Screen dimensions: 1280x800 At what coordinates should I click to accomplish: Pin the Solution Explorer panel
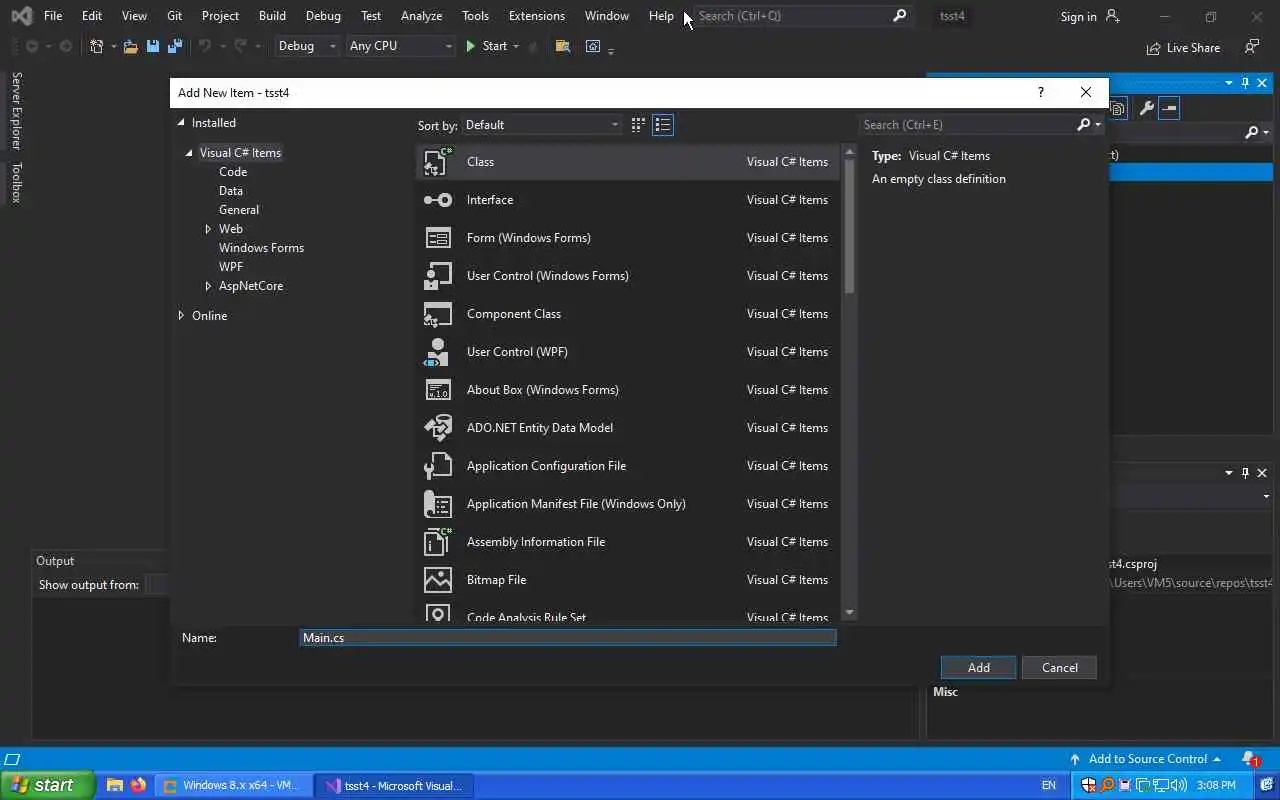point(1245,83)
